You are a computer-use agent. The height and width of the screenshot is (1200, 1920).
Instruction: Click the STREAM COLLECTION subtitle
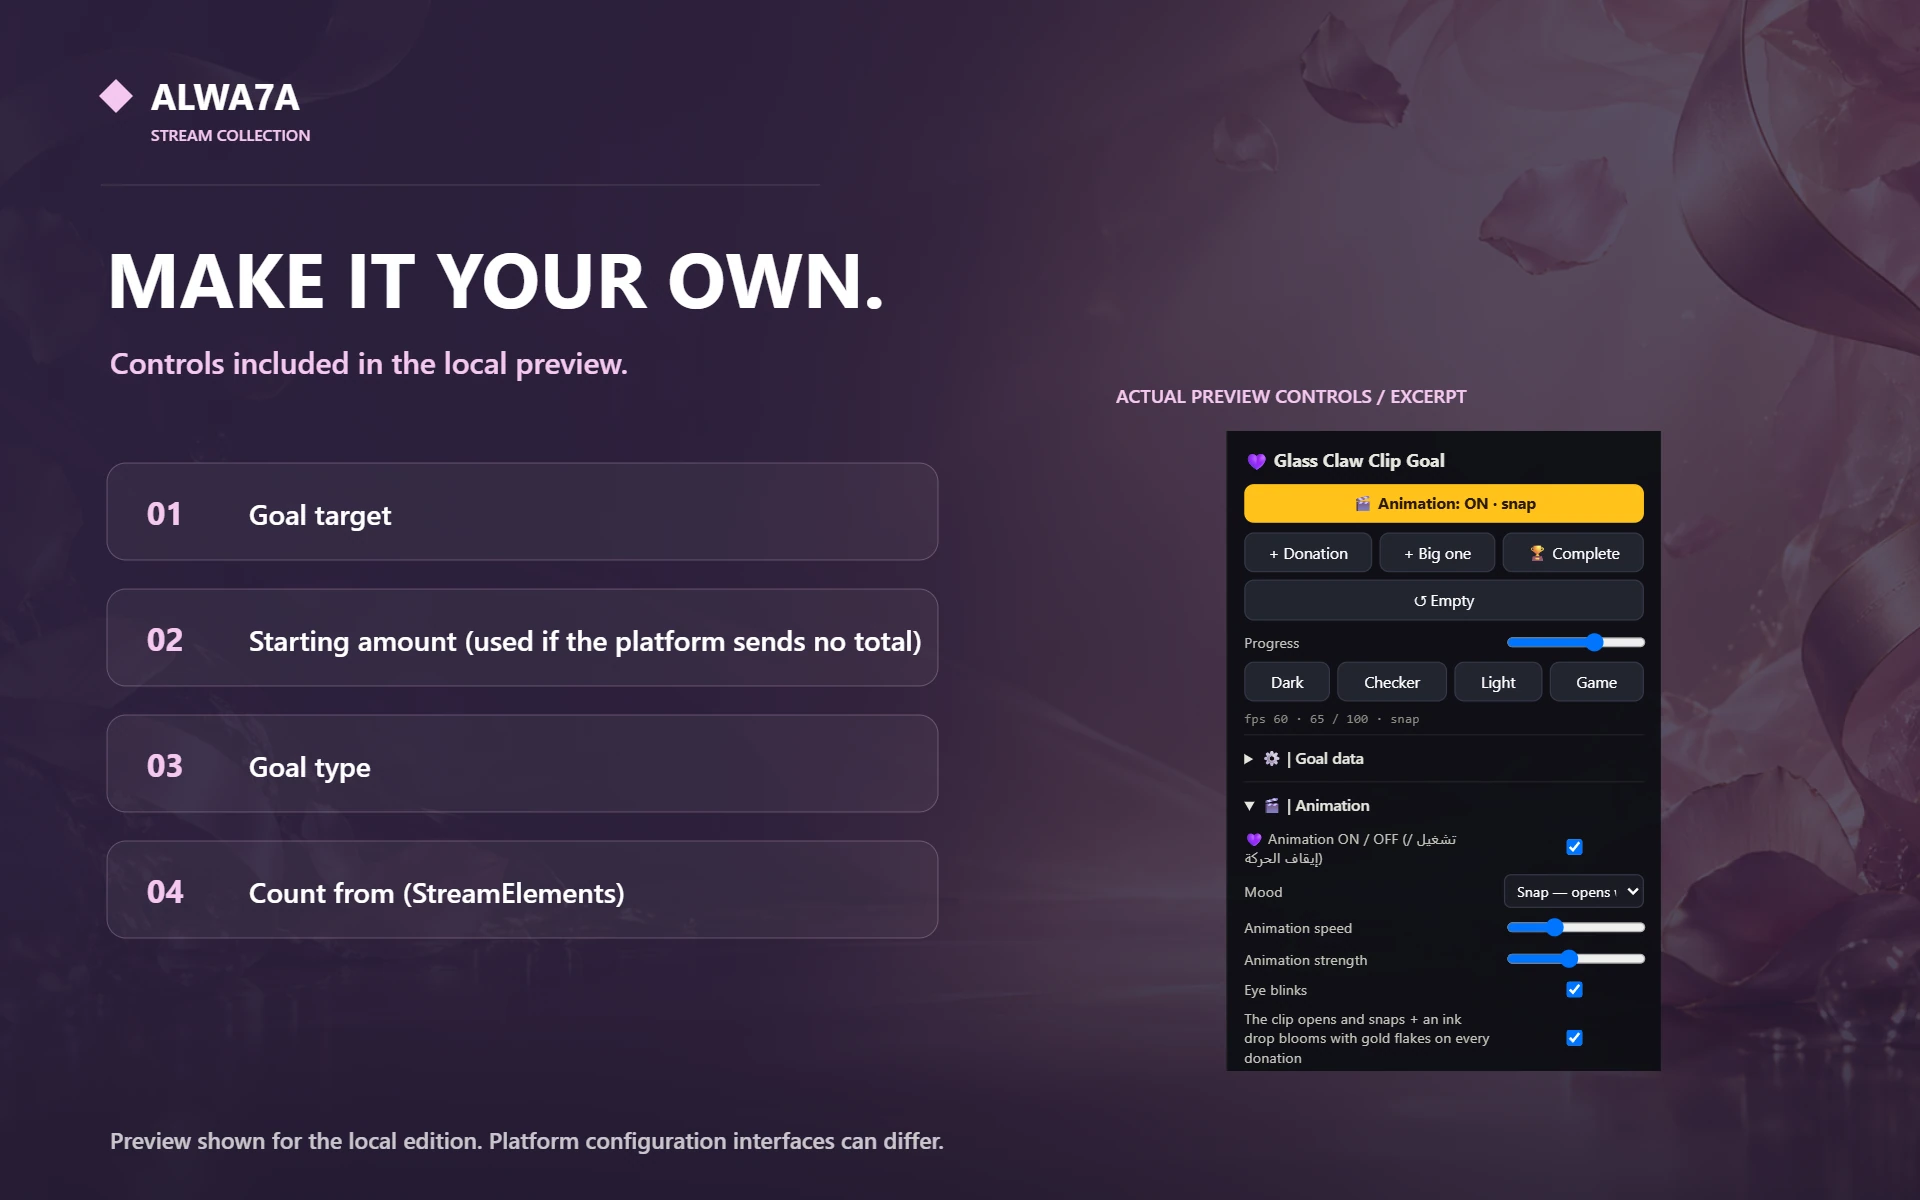(x=230, y=135)
